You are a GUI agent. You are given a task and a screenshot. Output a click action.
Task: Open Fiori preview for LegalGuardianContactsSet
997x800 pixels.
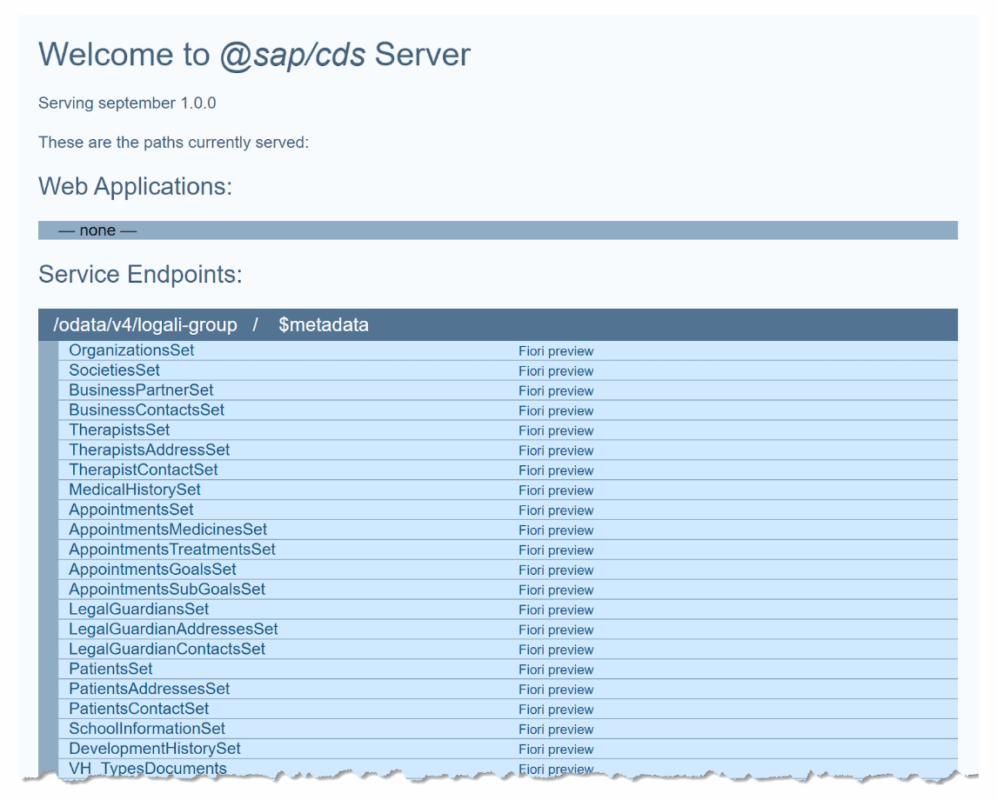556,650
